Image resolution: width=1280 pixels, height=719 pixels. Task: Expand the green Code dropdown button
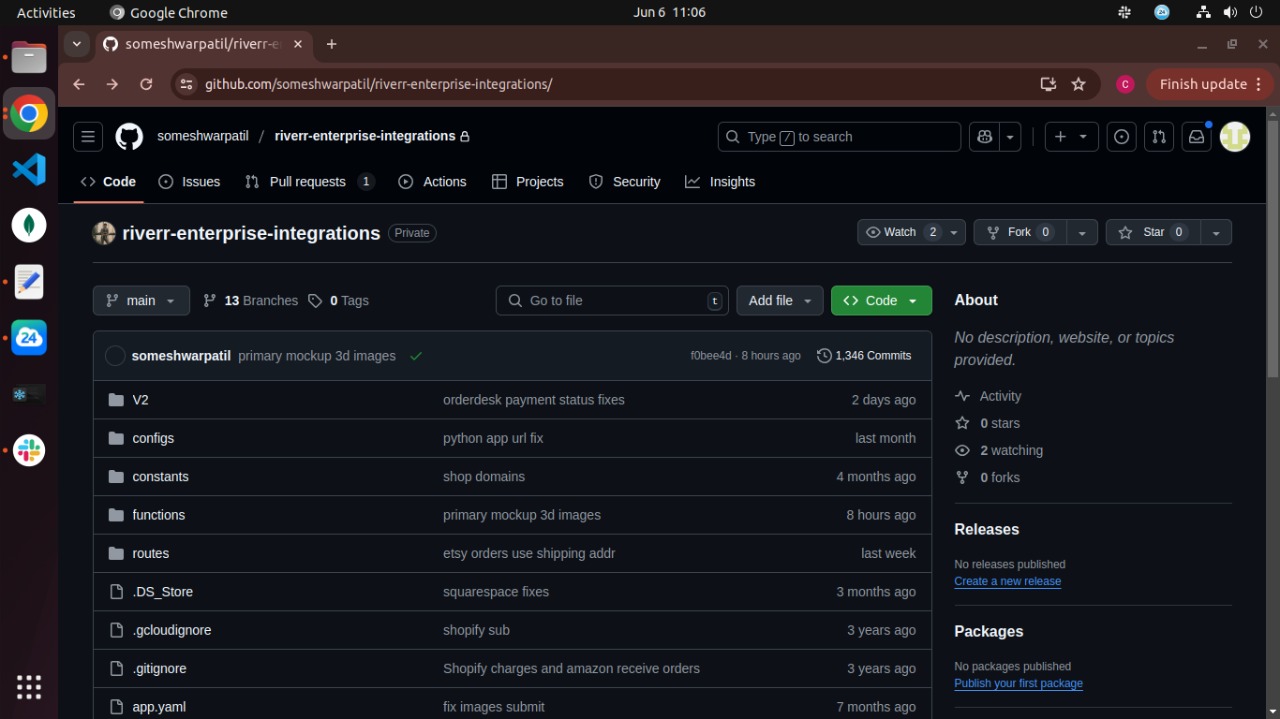coord(881,301)
